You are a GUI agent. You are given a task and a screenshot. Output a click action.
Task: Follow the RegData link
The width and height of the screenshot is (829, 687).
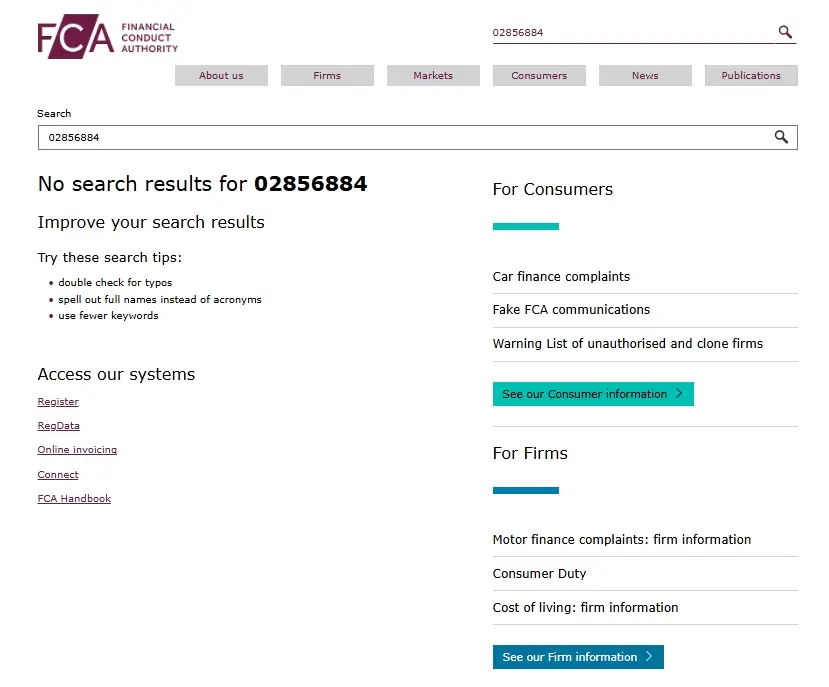tap(59, 426)
